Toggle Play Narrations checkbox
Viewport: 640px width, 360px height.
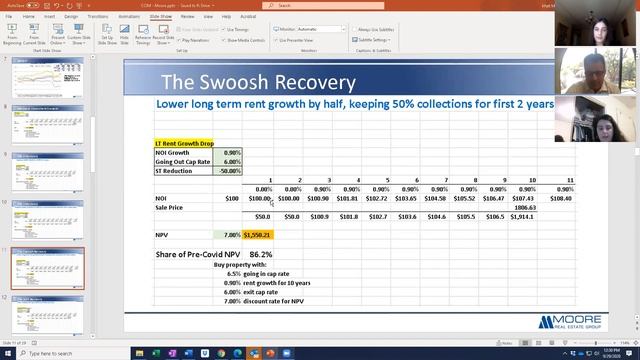coord(193,40)
